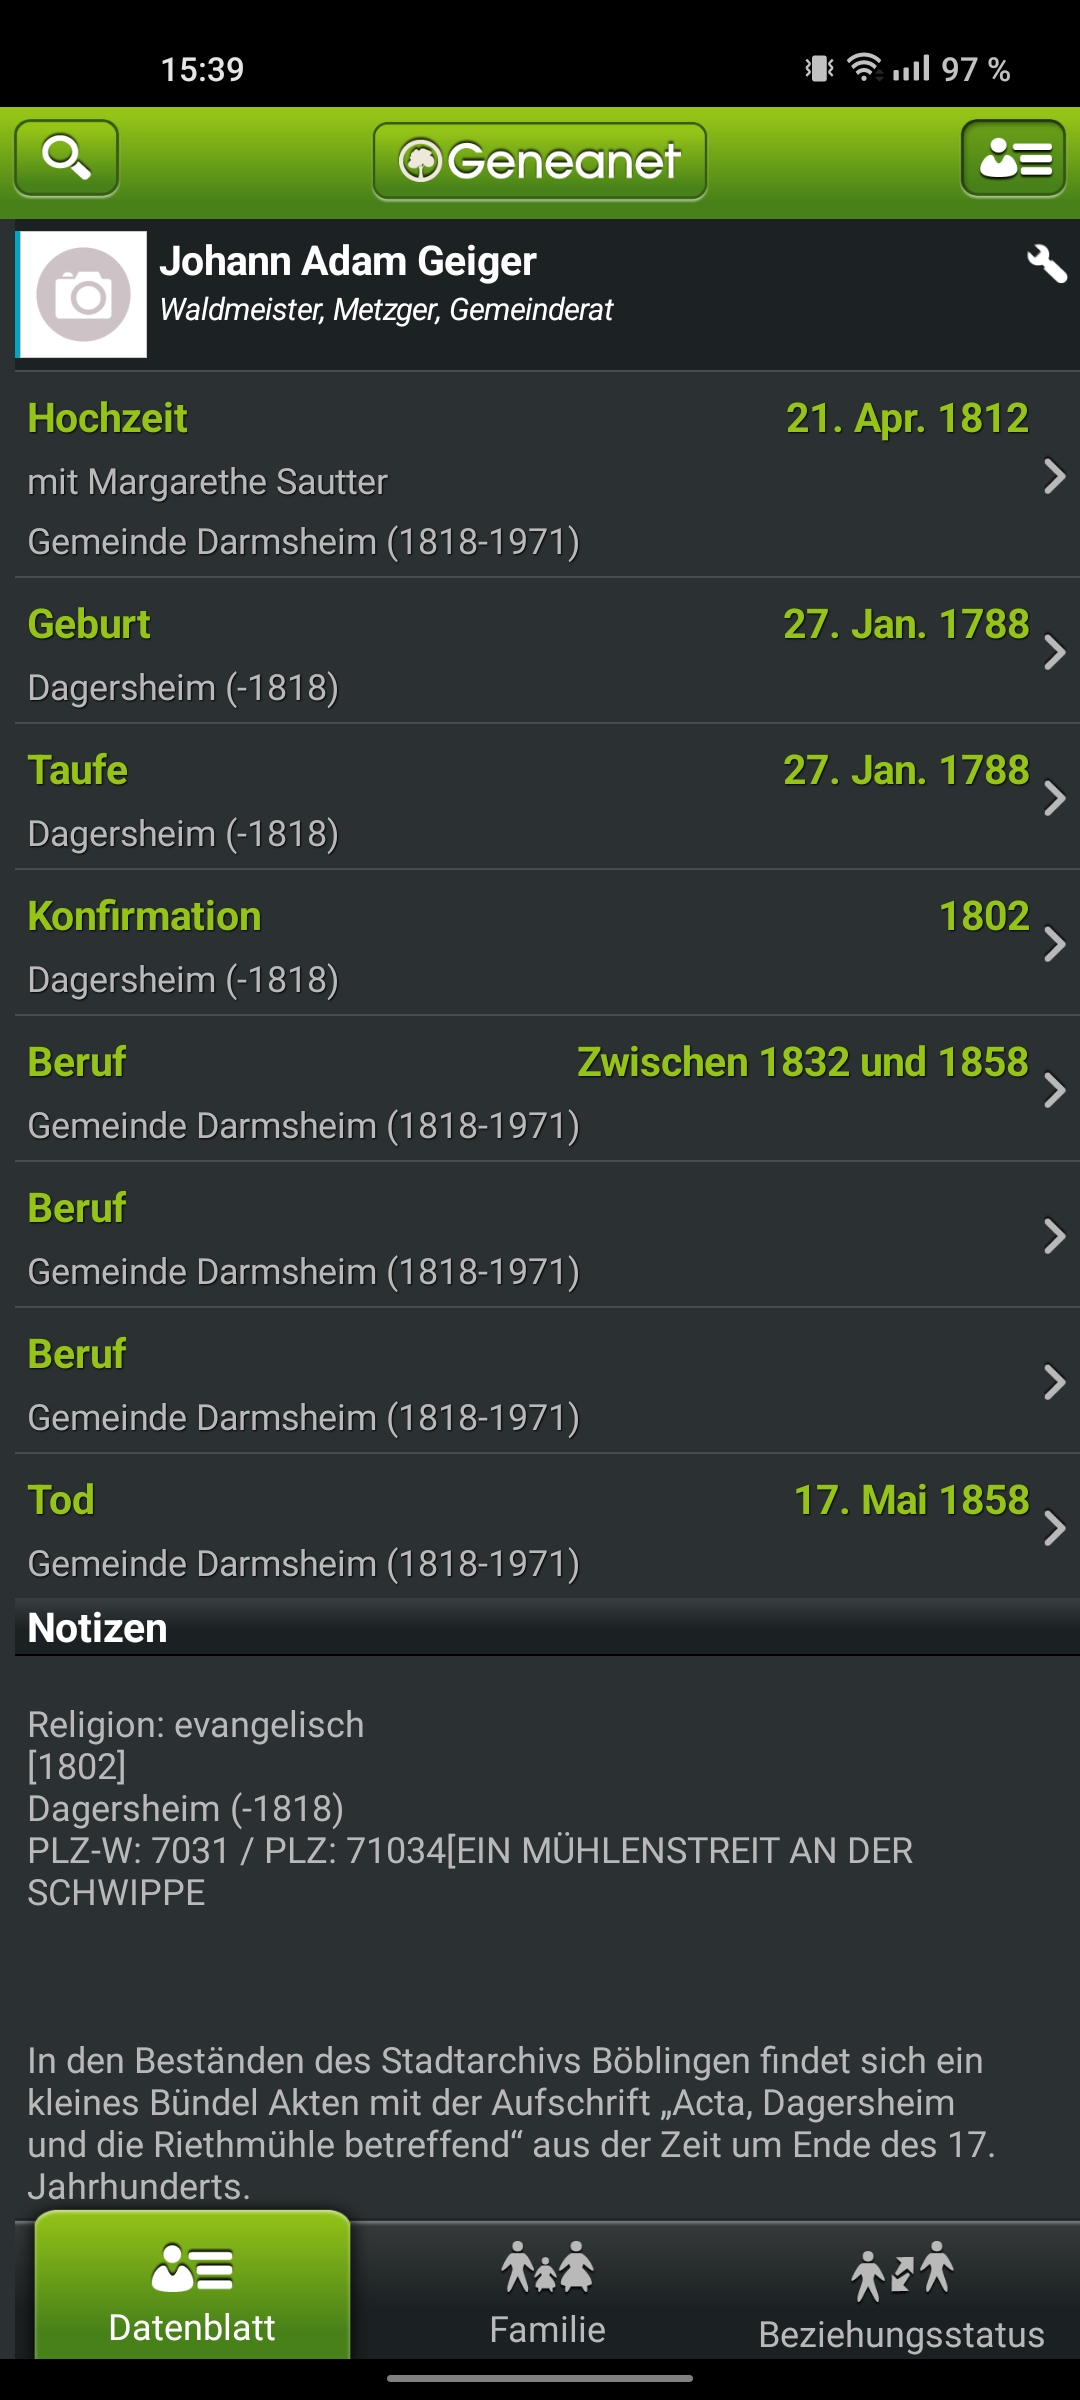
Task: Tap the Johann Adam Geiger name heading
Action: pyautogui.click(x=348, y=262)
